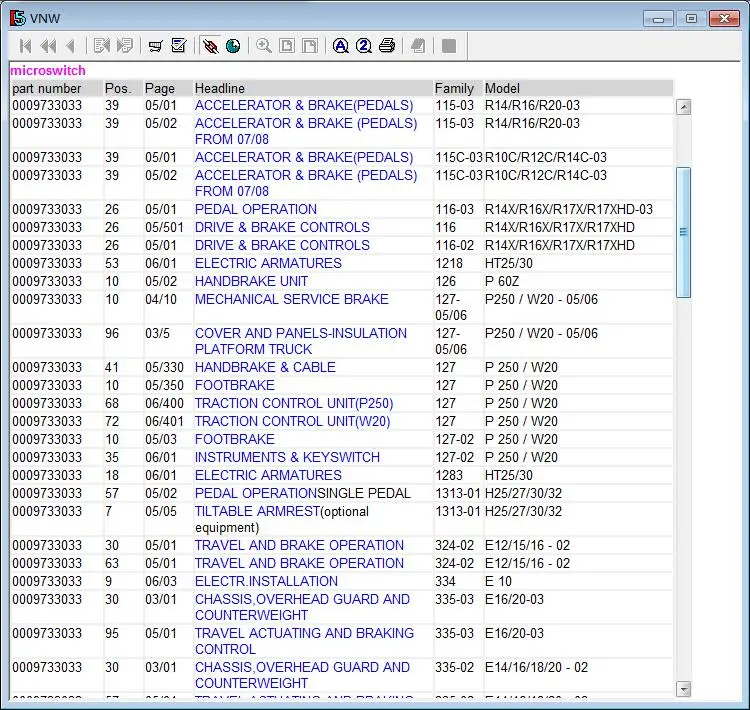This screenshot has width=750, height=710.
Task: Click the first-record navigation arrow
Action: click(x=25, y=46)
